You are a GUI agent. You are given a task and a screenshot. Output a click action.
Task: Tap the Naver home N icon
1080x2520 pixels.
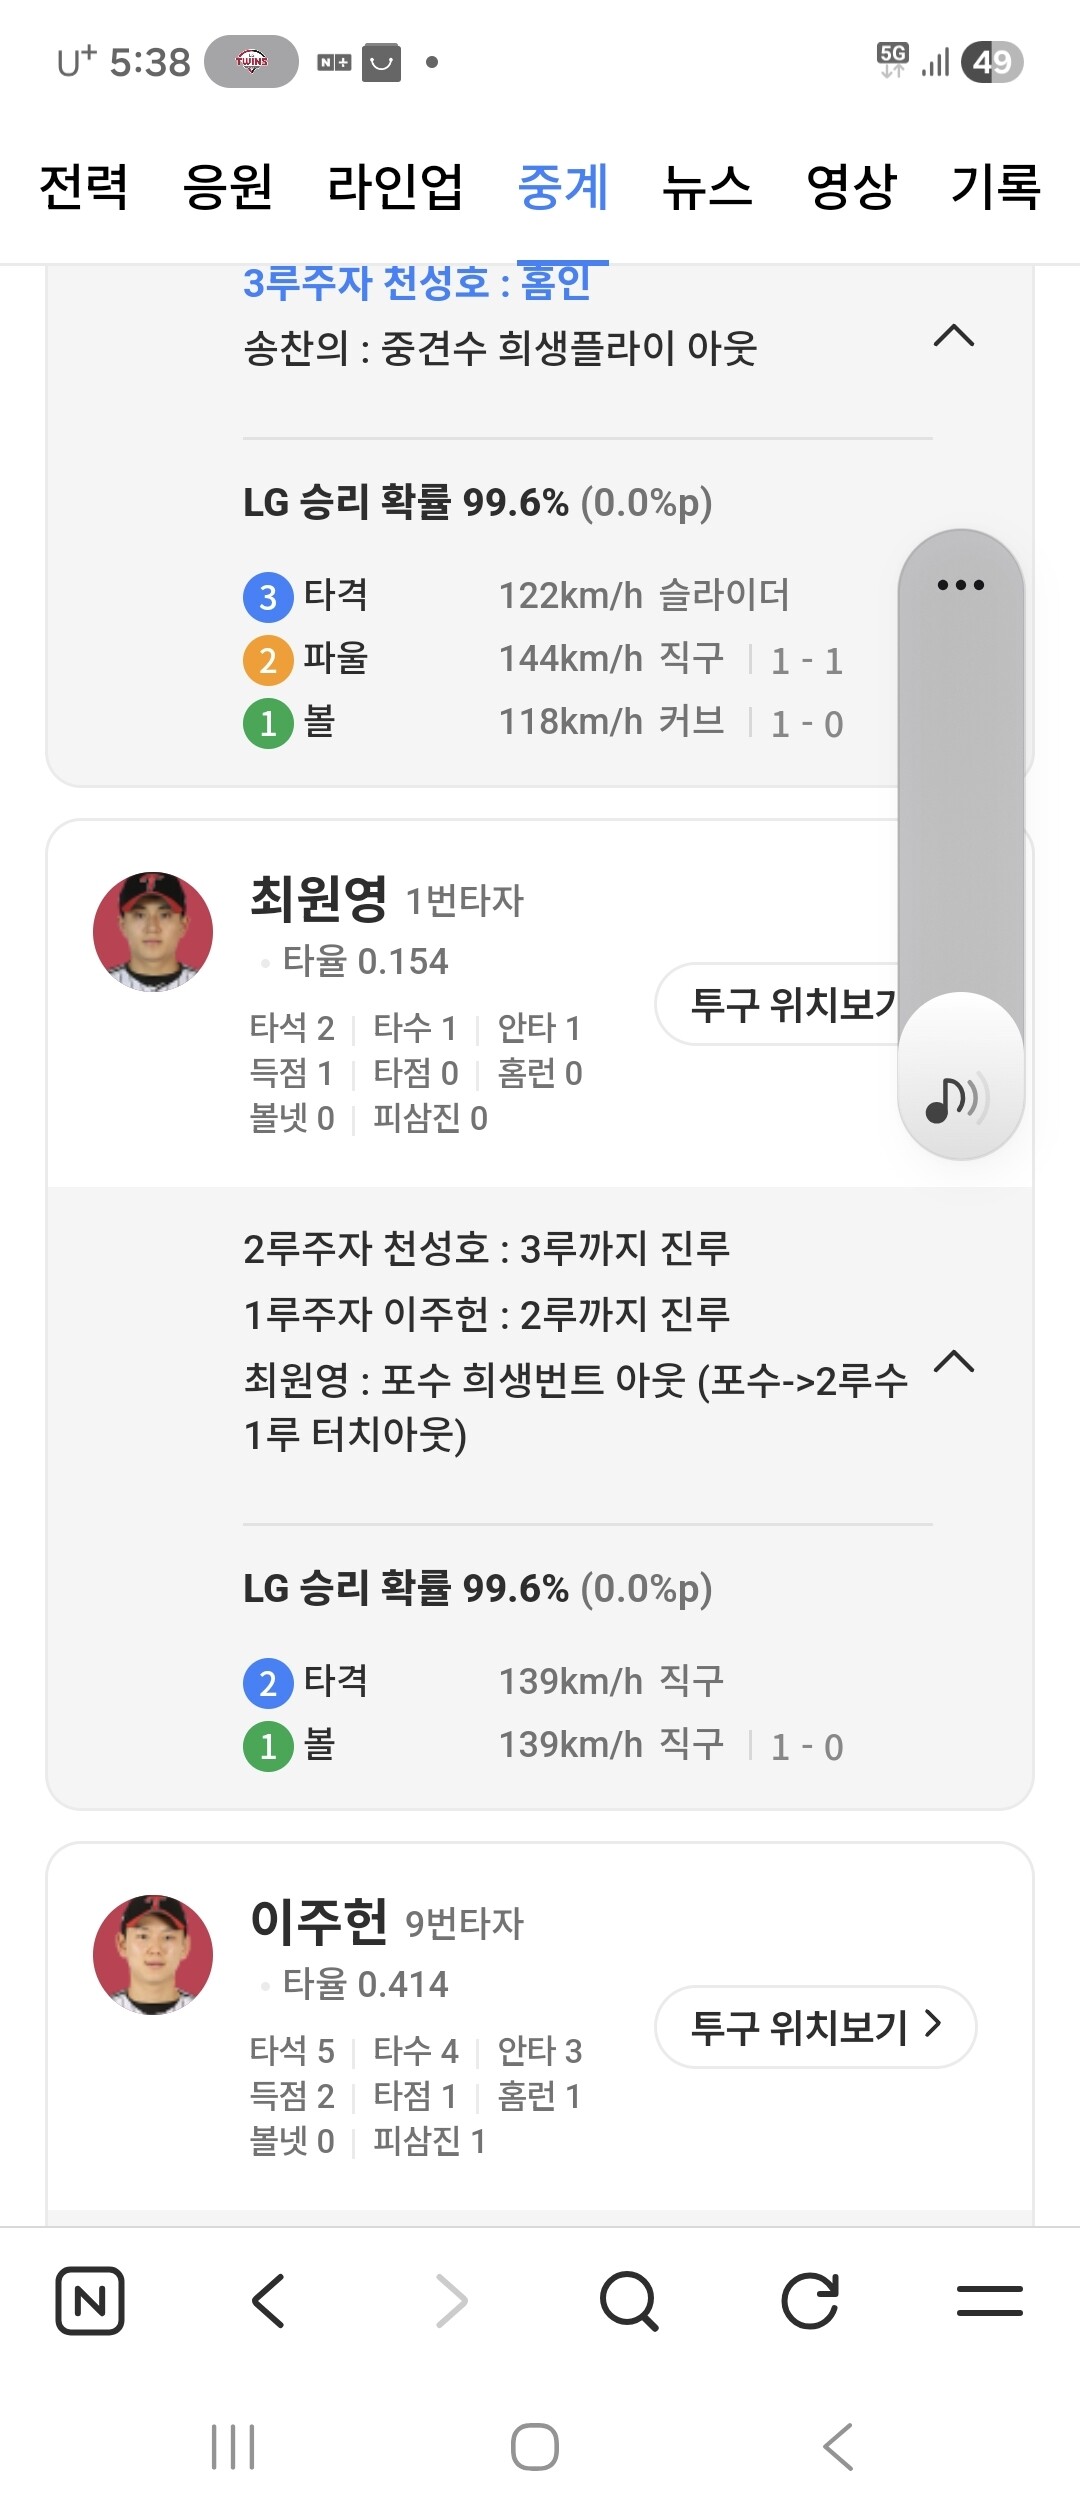[90, 2301]
